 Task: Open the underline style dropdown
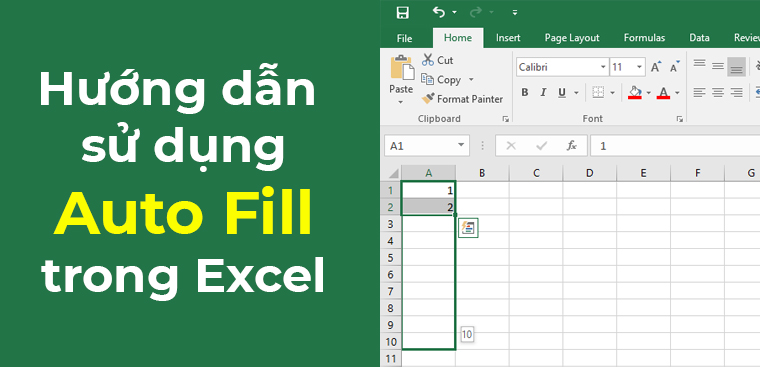[x=576, y=93]
